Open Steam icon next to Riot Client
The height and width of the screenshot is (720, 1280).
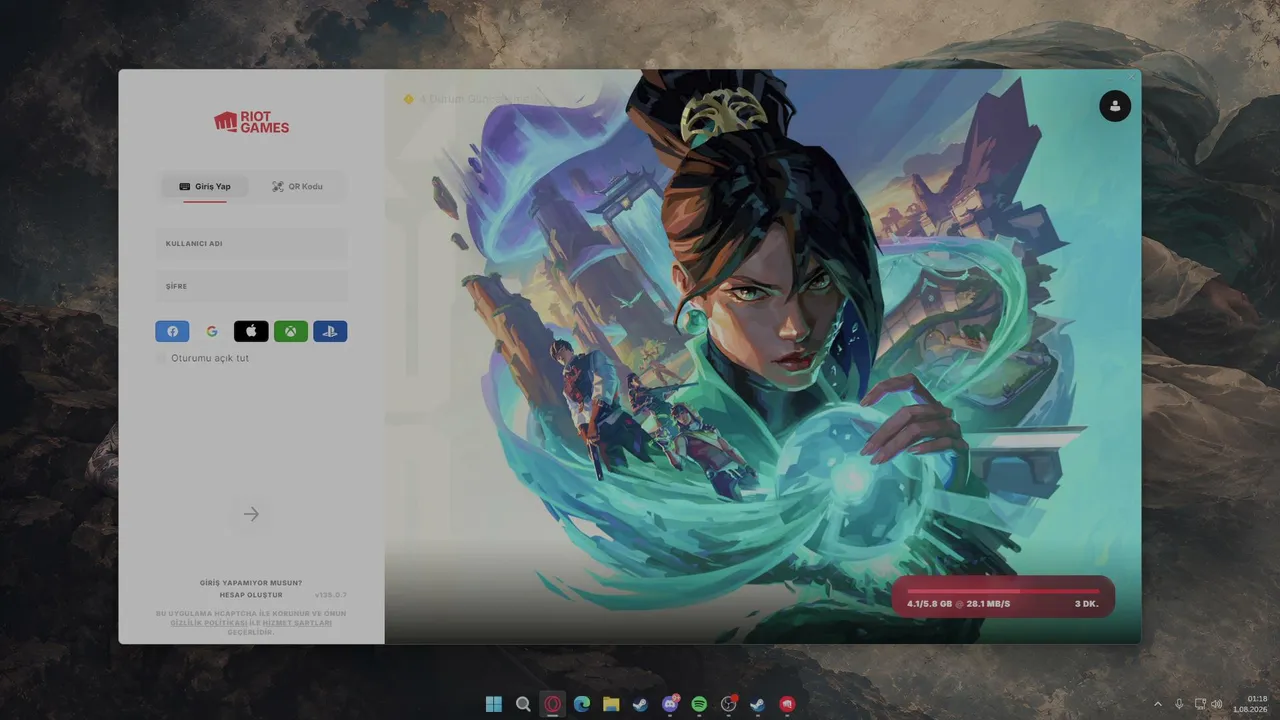(x=758, y=704)
